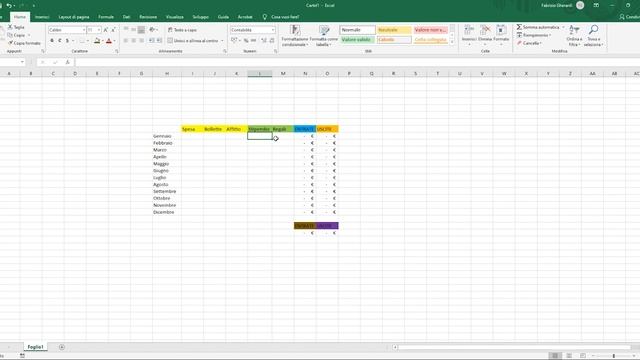This screenshot has width=640, height=360.
Task: Open Formattazione condizionale
Action: coord(295,36)
